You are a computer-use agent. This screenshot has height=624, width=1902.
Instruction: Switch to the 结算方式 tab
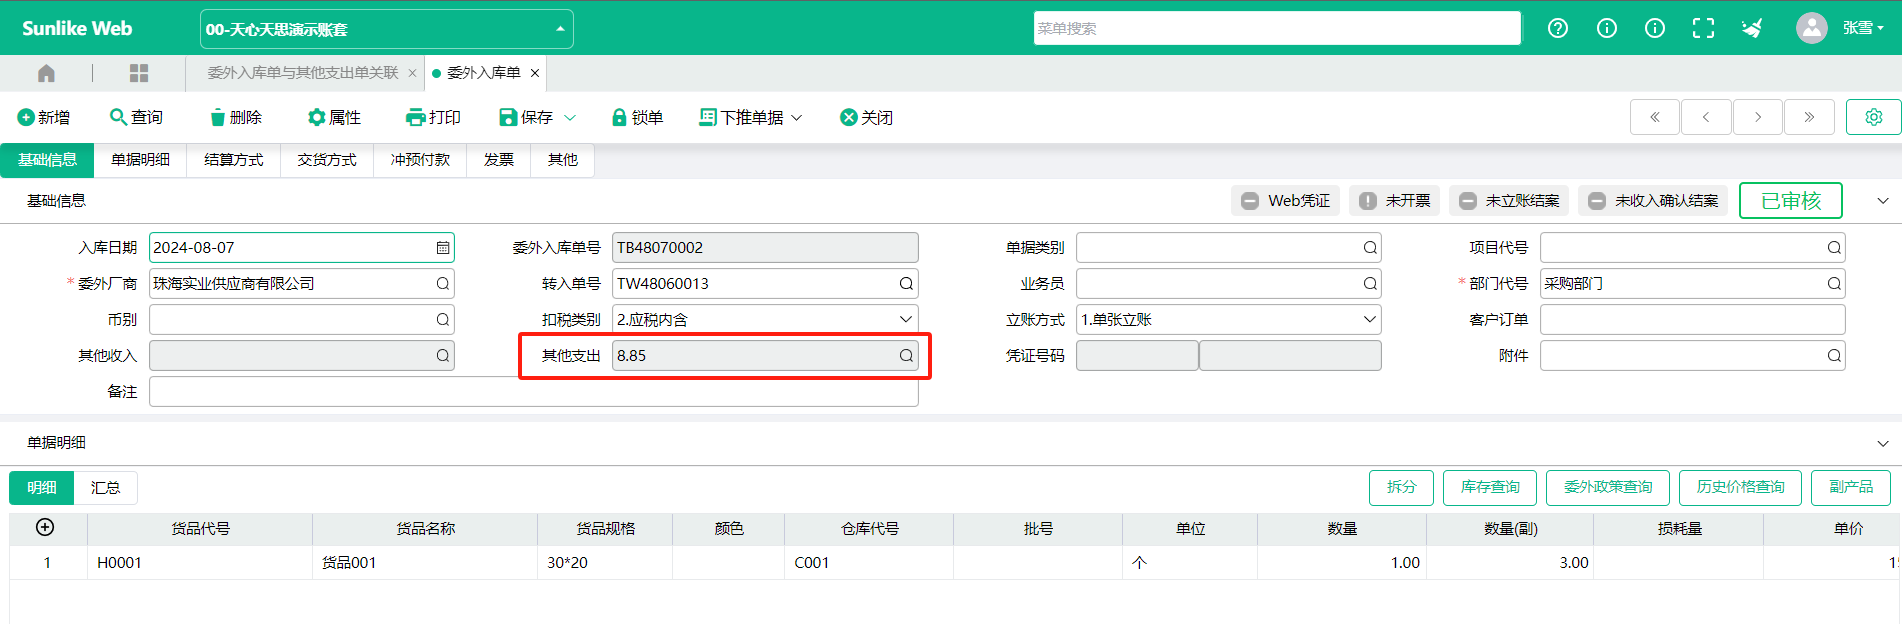233,160
